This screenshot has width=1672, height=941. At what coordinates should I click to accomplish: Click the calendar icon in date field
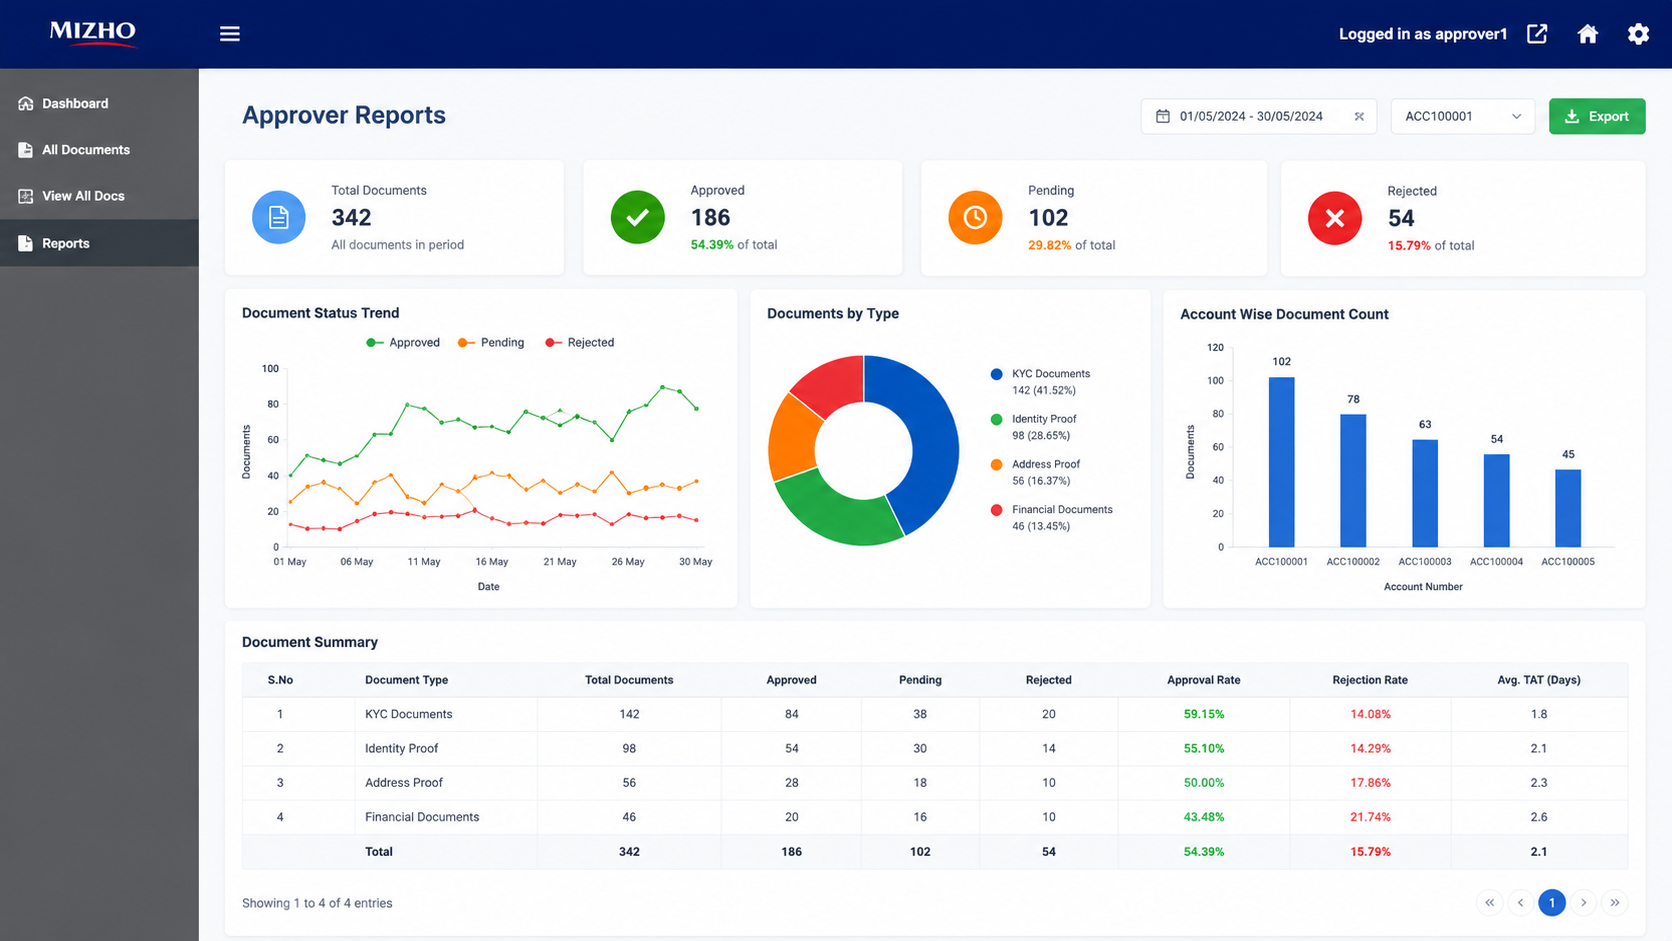point(1163,116)
